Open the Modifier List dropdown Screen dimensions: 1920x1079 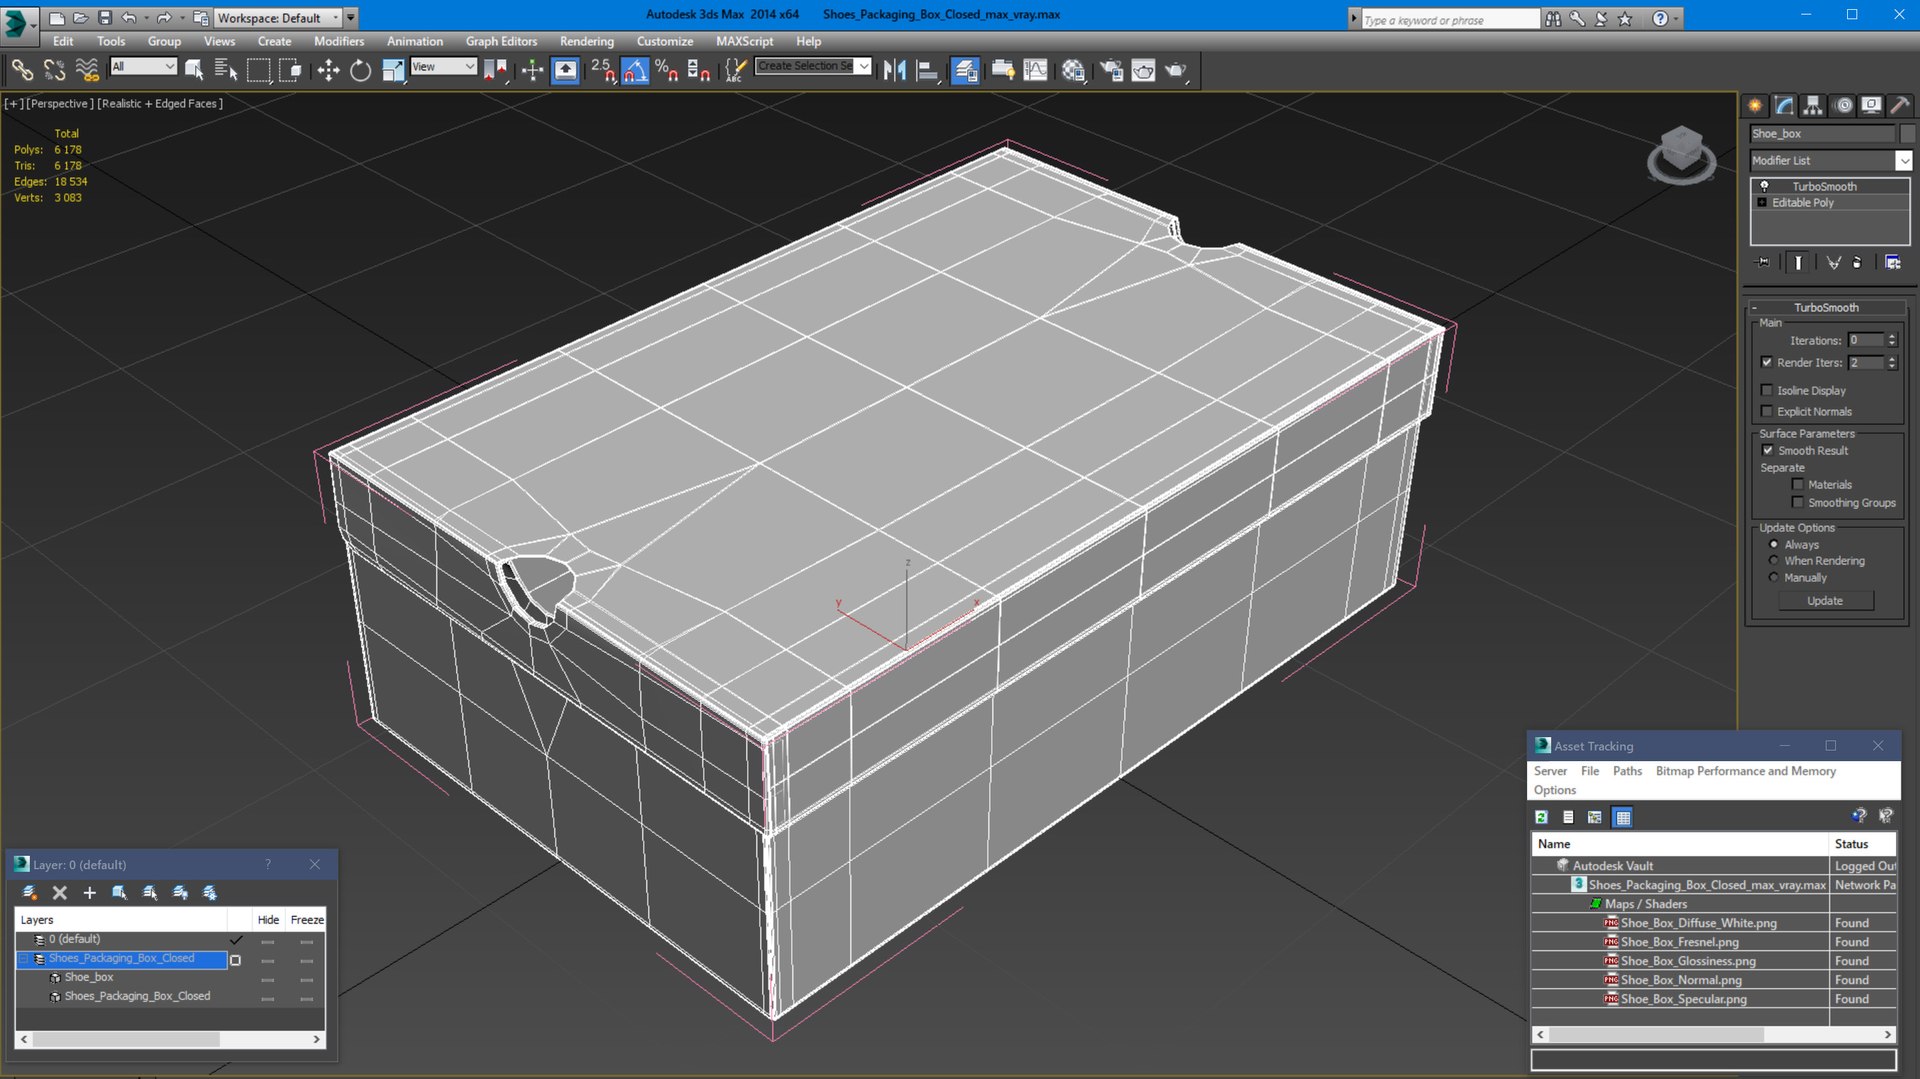pos(1830,160)
